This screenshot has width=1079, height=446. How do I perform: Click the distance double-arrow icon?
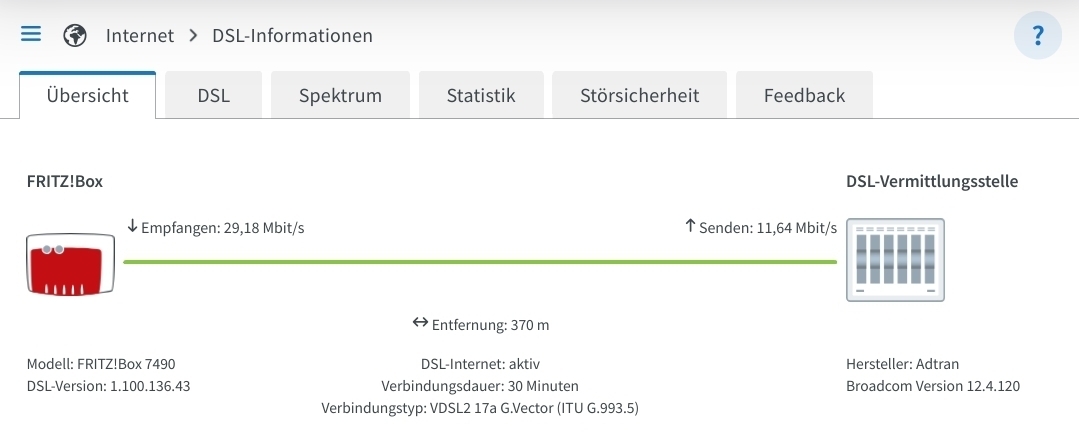[x=420, y=322]
